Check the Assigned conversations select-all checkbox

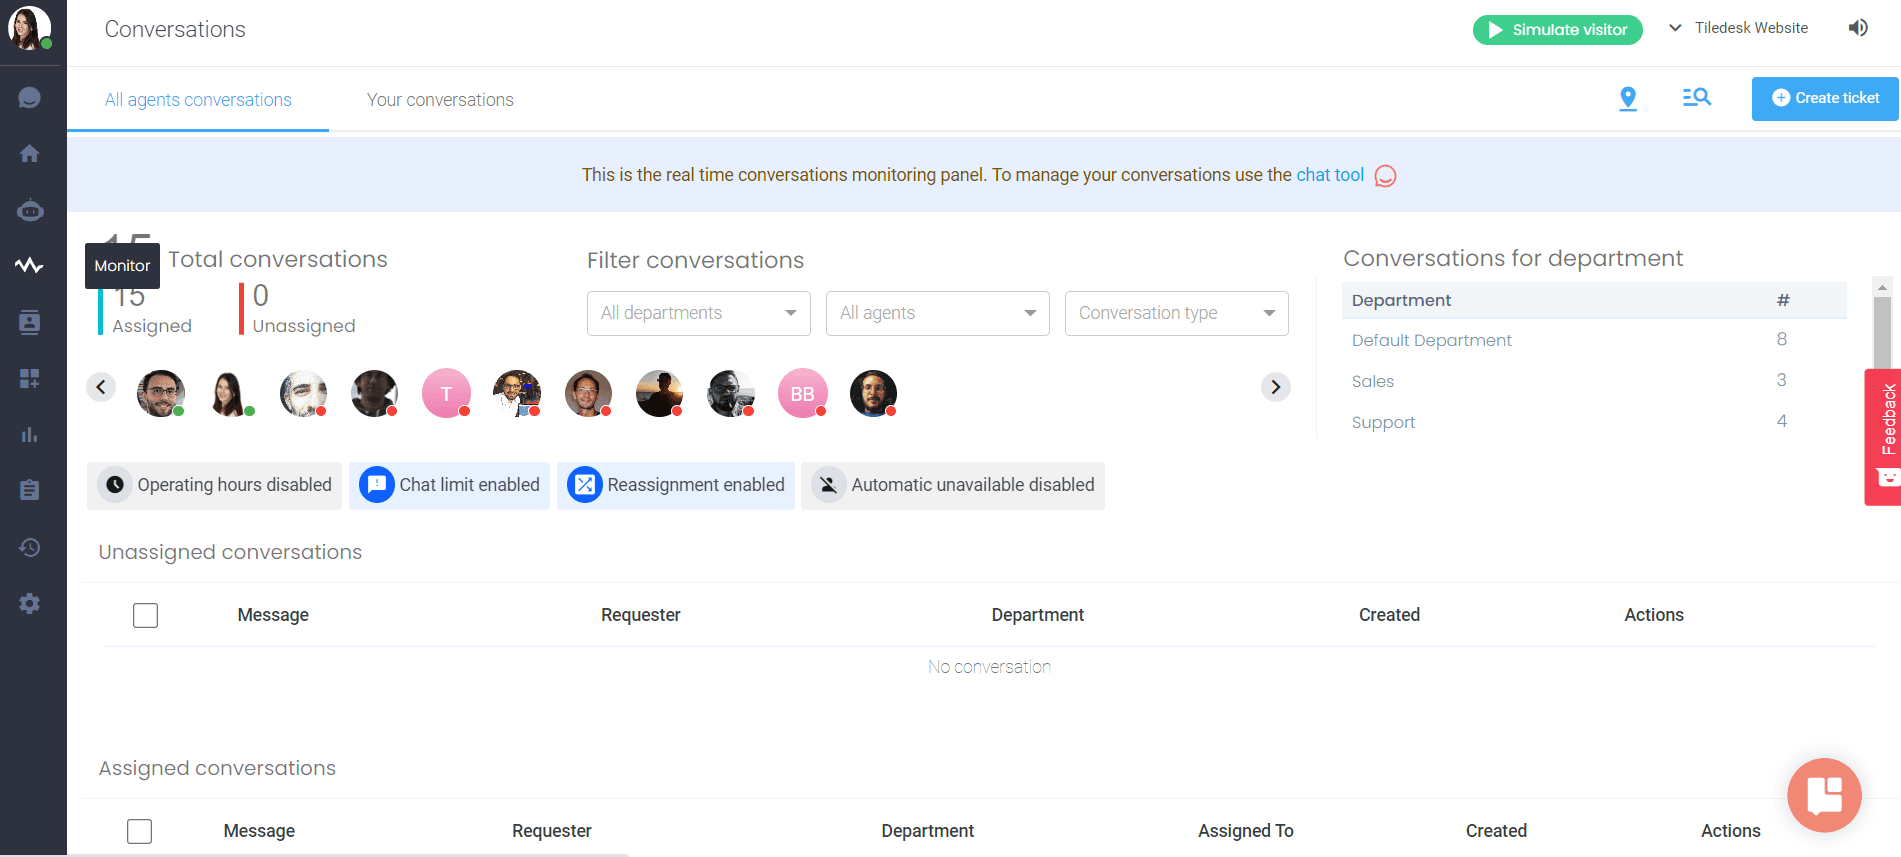(140, 831)
